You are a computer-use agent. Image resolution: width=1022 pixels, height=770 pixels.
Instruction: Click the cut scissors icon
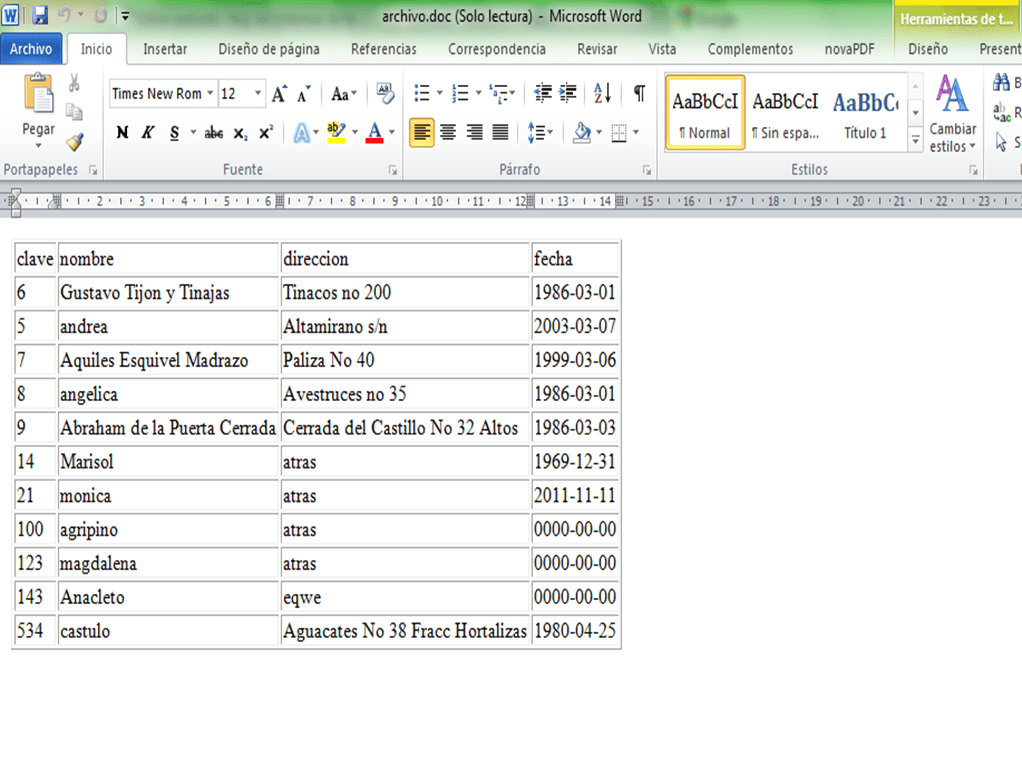click(x=75, y=83)
